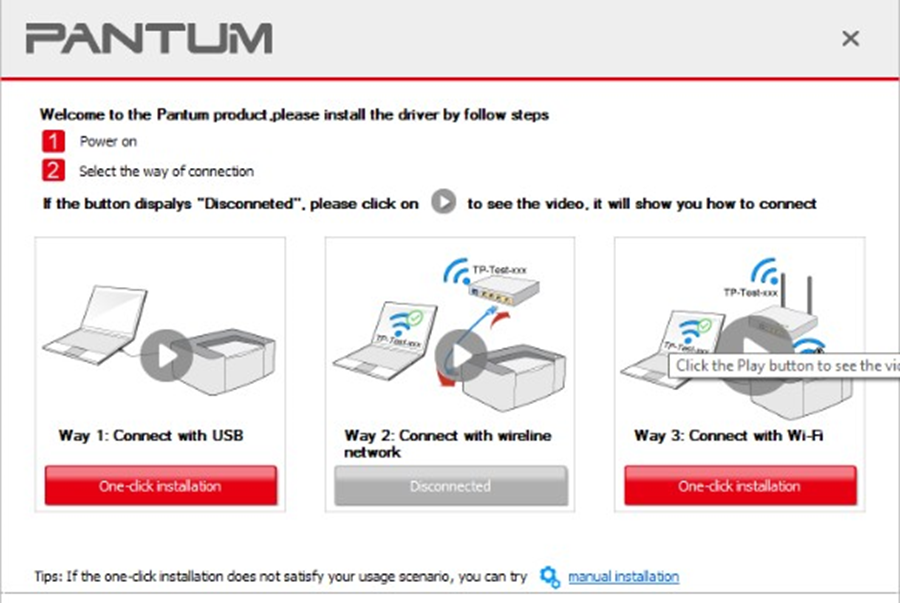Click the red step 2 number icon
The height and width of the screenshot is (603, 900).
point(53,170)
